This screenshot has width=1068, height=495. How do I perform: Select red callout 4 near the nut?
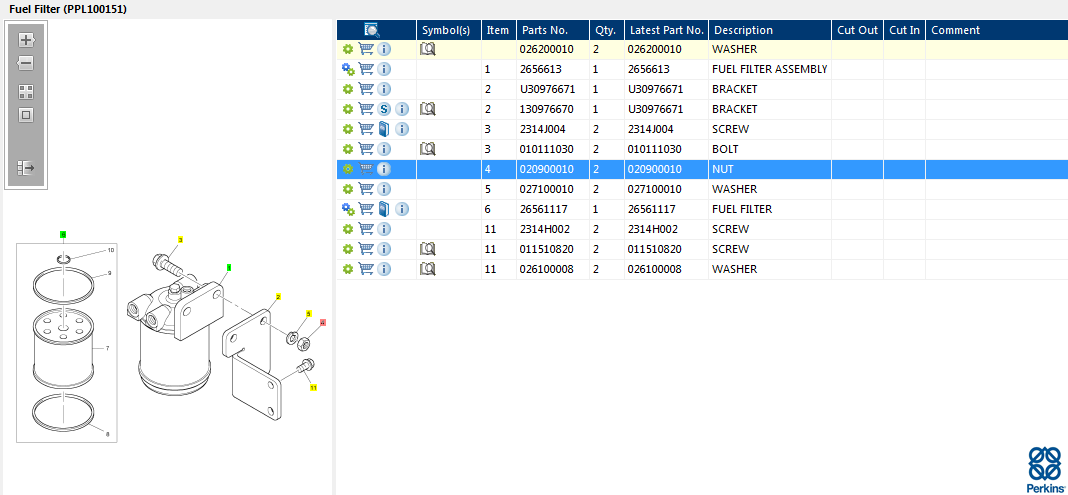pos(323,322)
